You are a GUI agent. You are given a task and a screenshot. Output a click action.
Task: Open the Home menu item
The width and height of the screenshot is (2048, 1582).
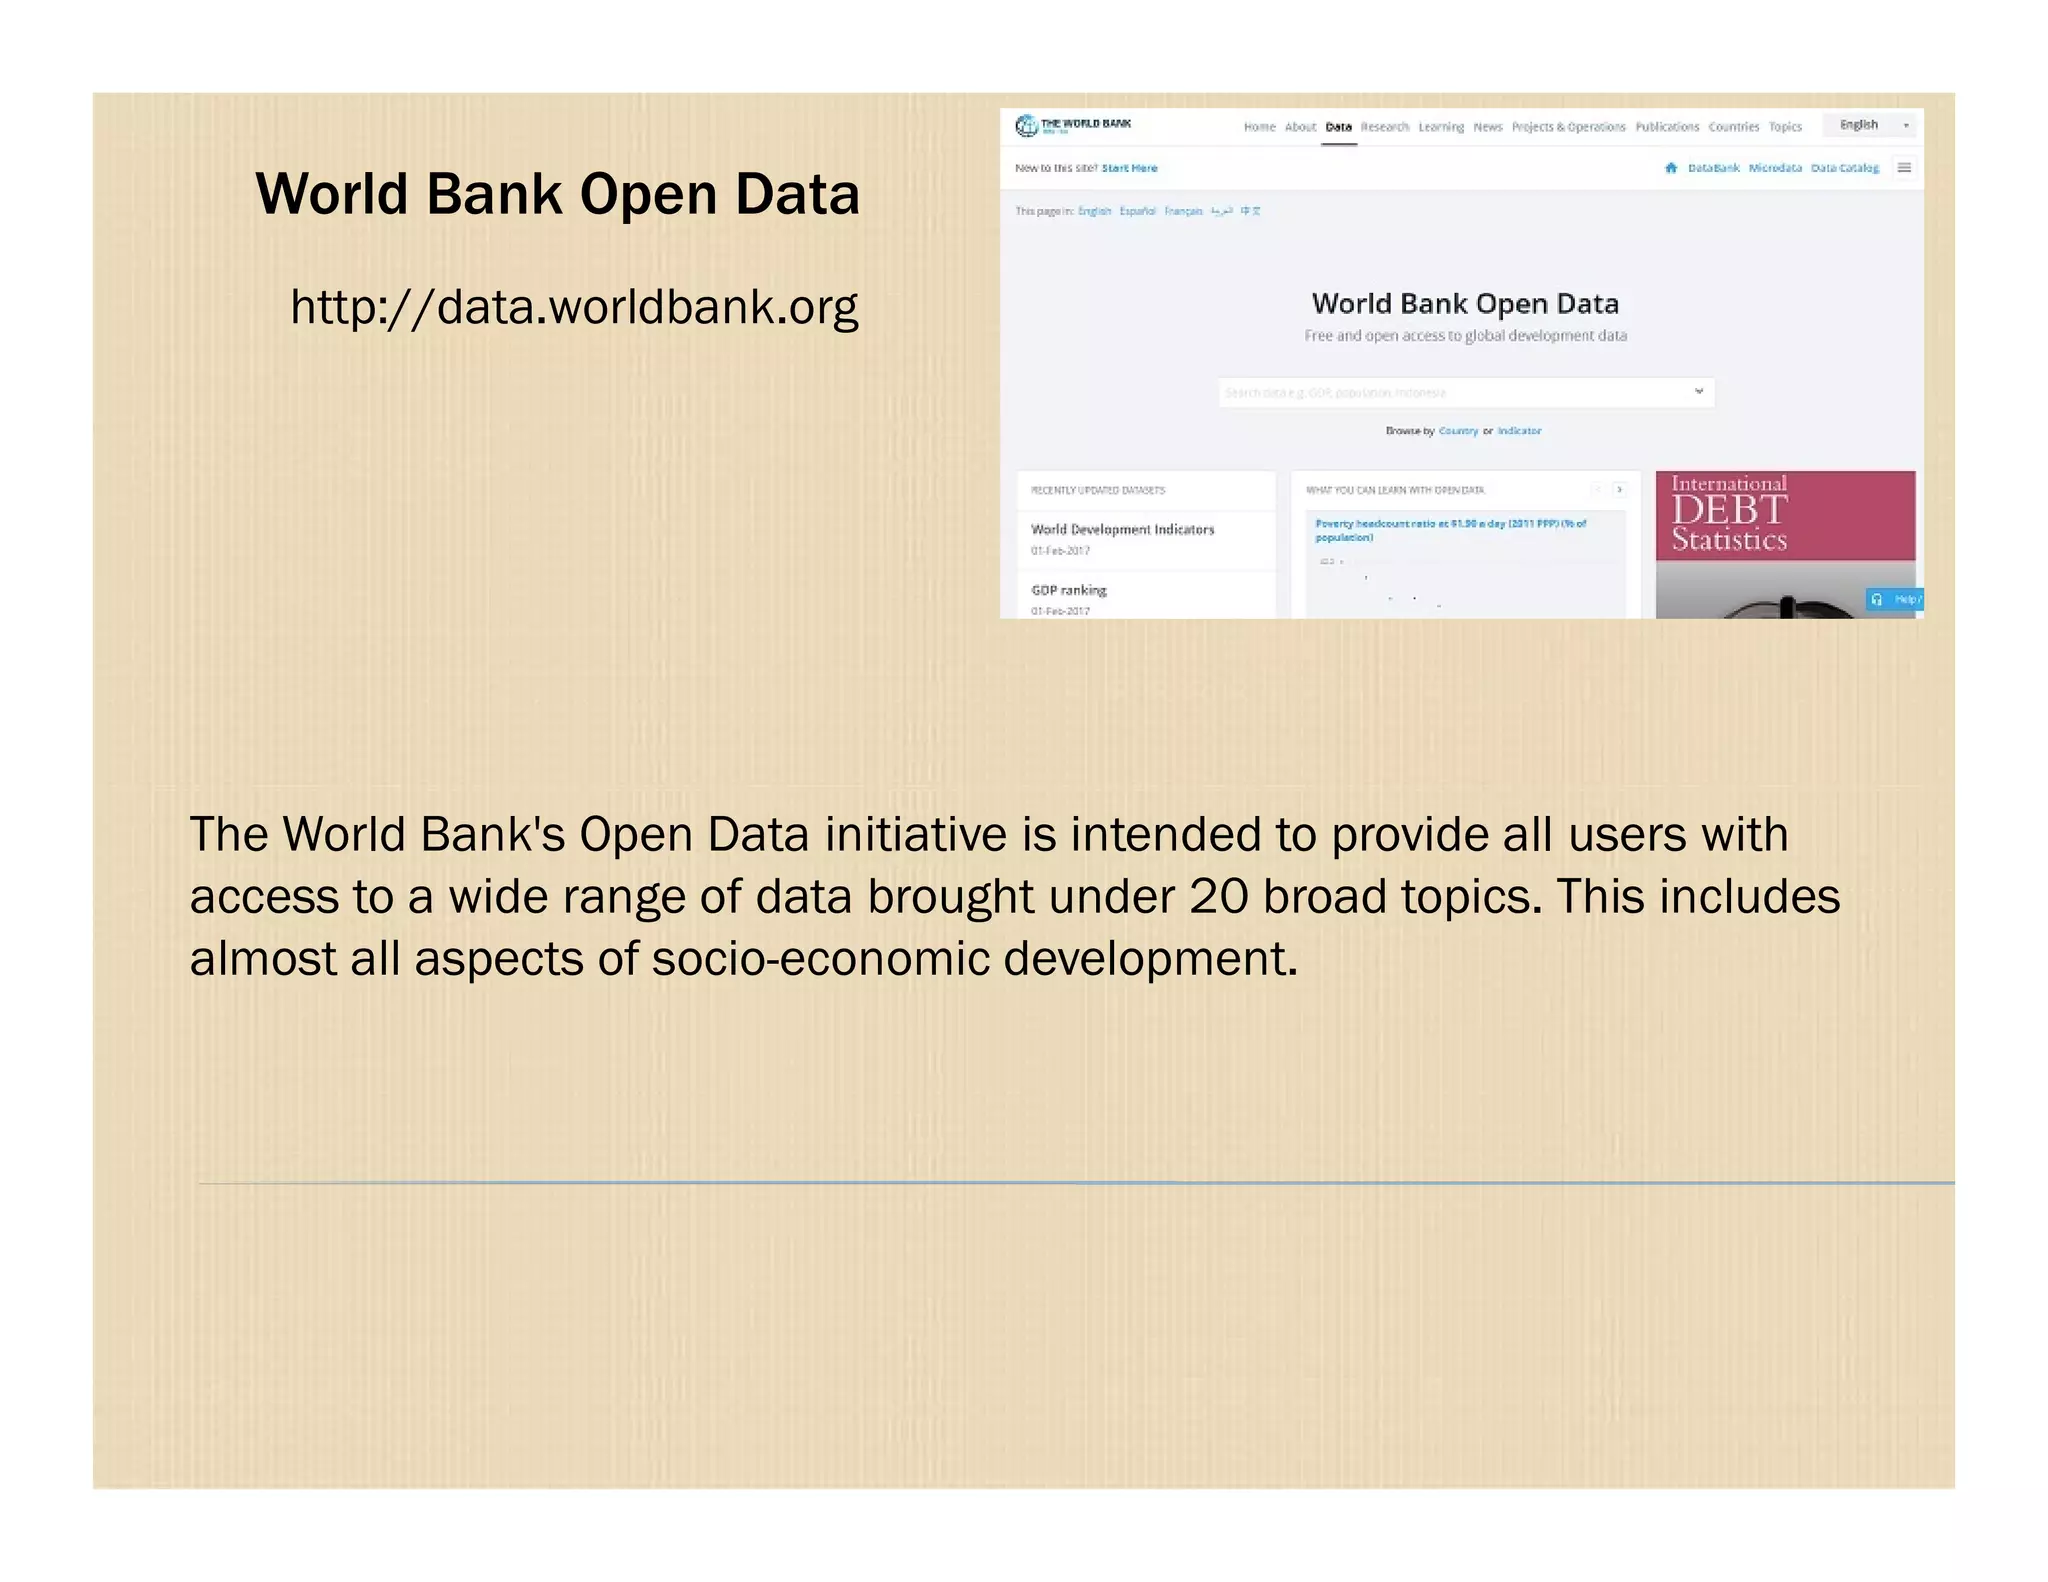point(1259,127)
